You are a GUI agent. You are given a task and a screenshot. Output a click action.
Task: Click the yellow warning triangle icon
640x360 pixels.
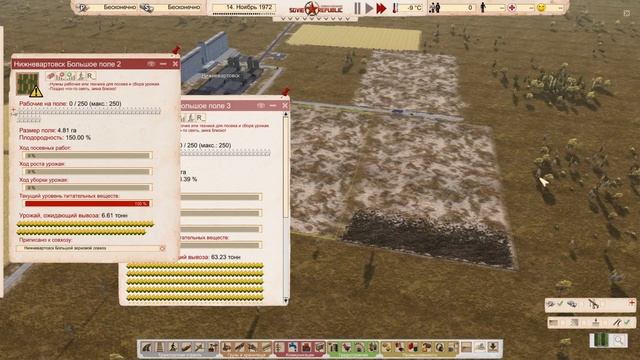coord(36,91)
